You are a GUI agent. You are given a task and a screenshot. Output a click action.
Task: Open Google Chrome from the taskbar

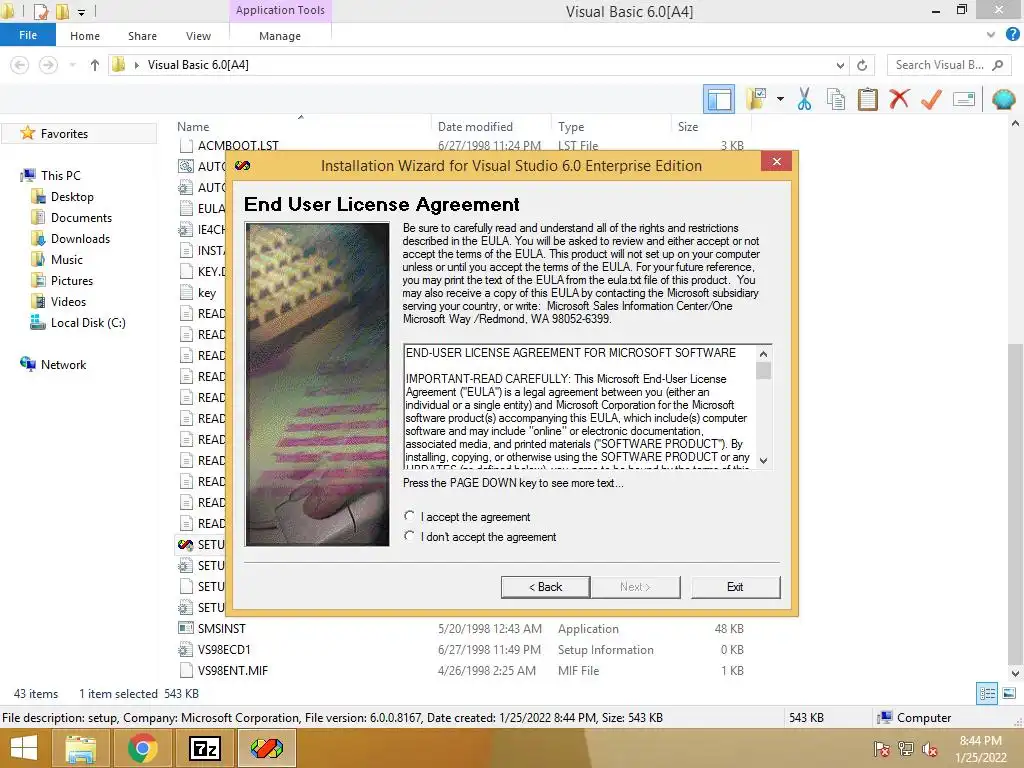pos(142,748)
